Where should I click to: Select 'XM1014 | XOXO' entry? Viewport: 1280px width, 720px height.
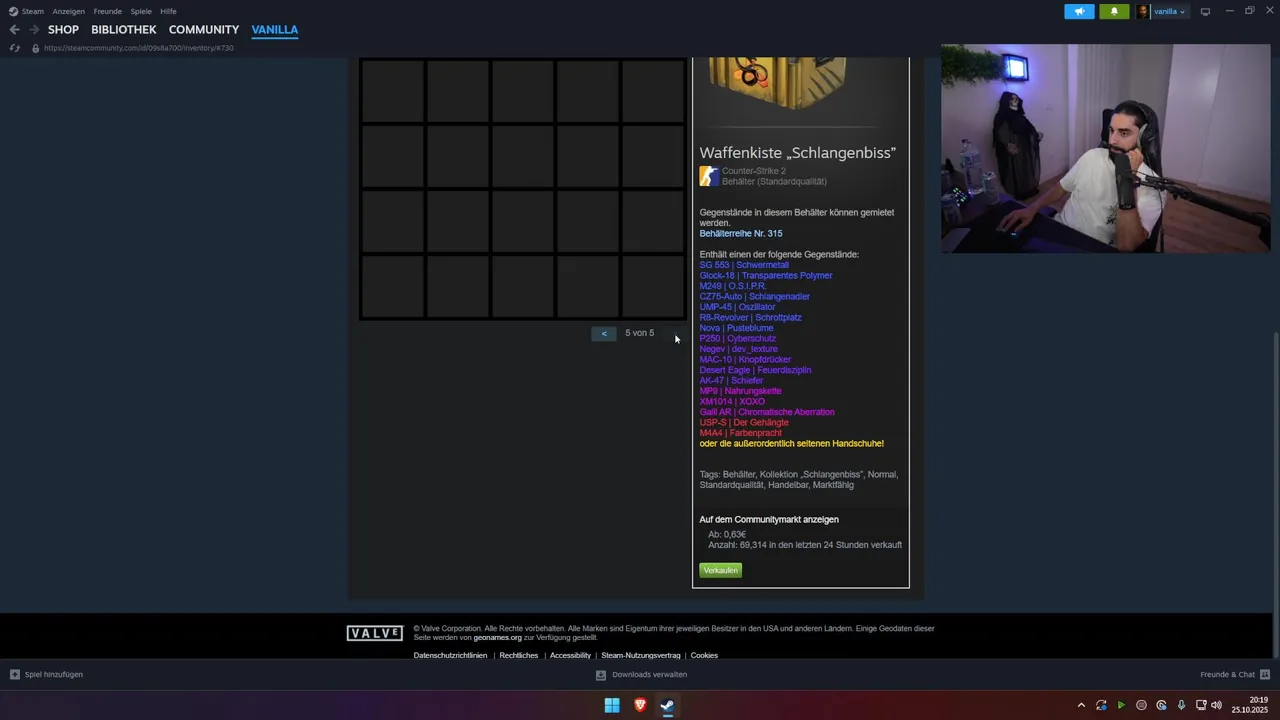pos(732,402)
